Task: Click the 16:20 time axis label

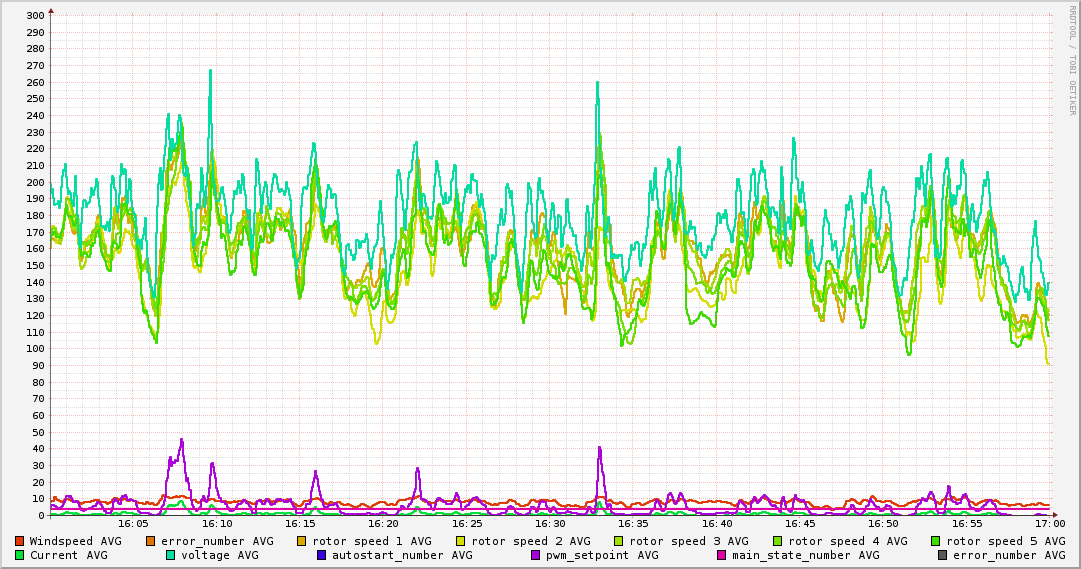Action: pos(383,524)
